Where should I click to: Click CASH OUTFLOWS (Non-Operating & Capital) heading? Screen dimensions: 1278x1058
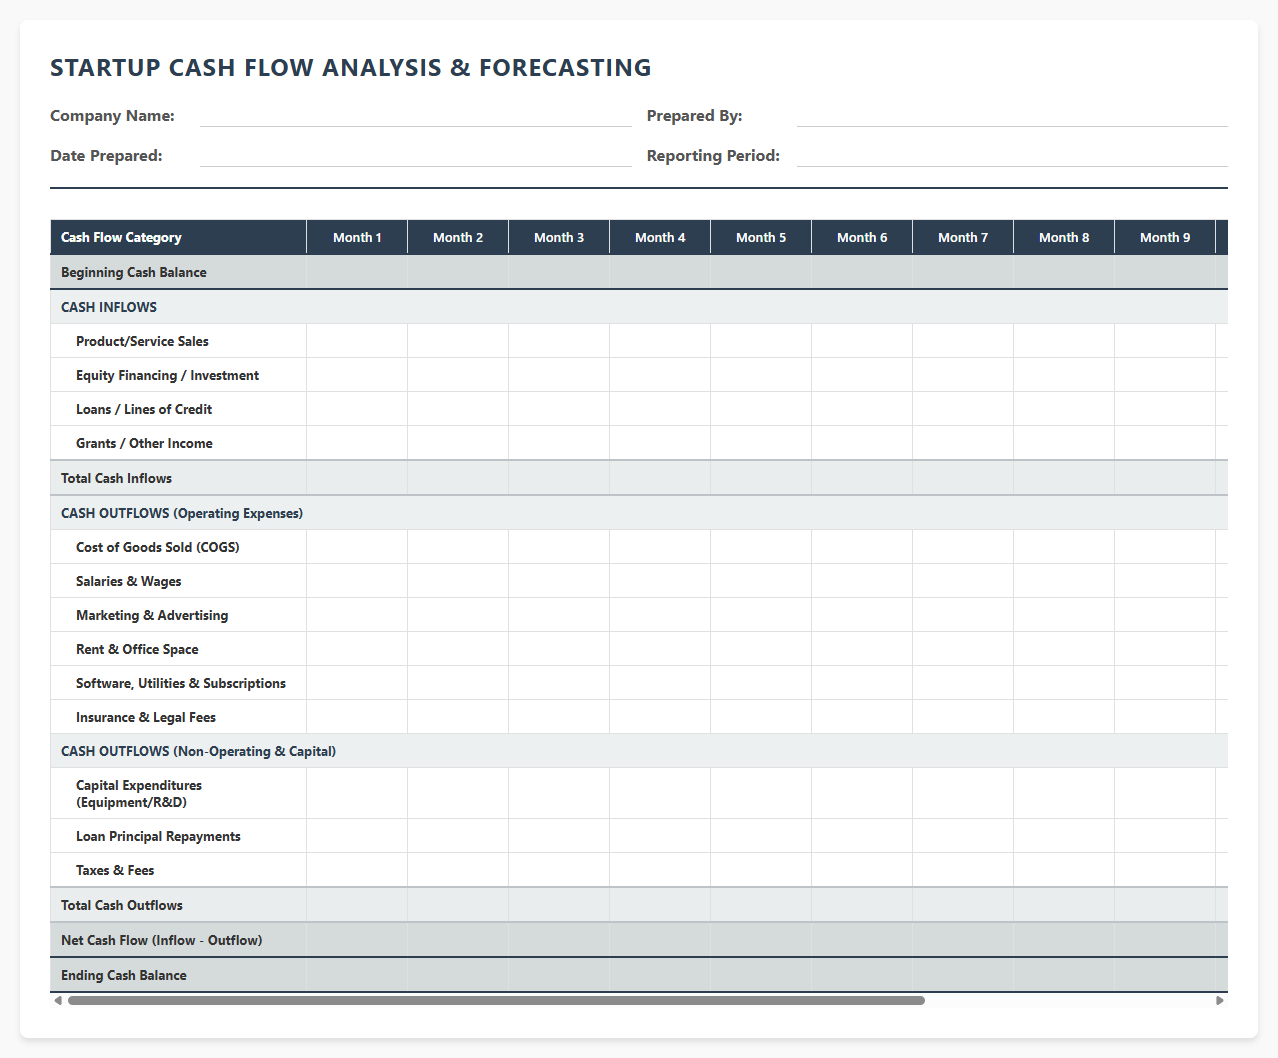click(x=198, y=751)
